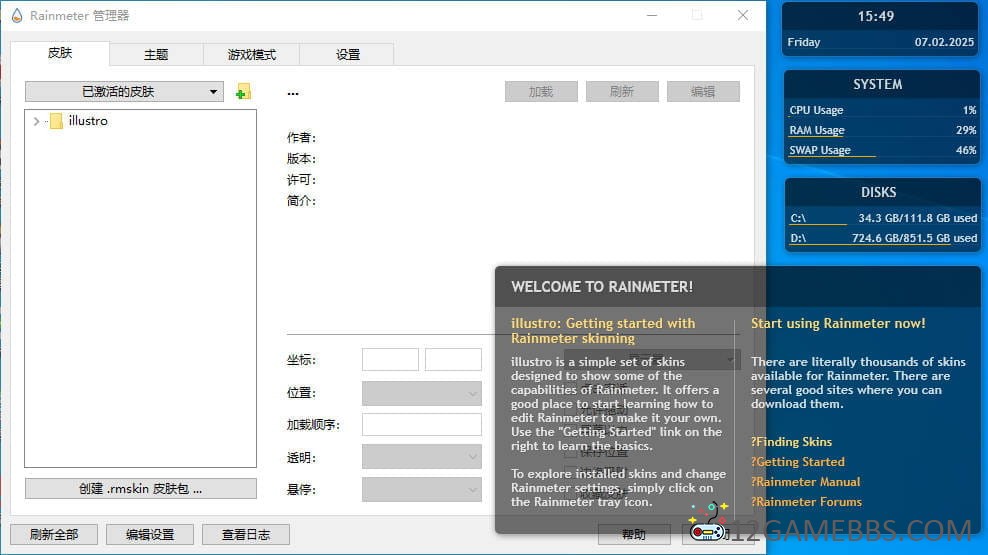Click the D:\ disk entry in Disks skin

pyautogui.click(x=883, y=238)
